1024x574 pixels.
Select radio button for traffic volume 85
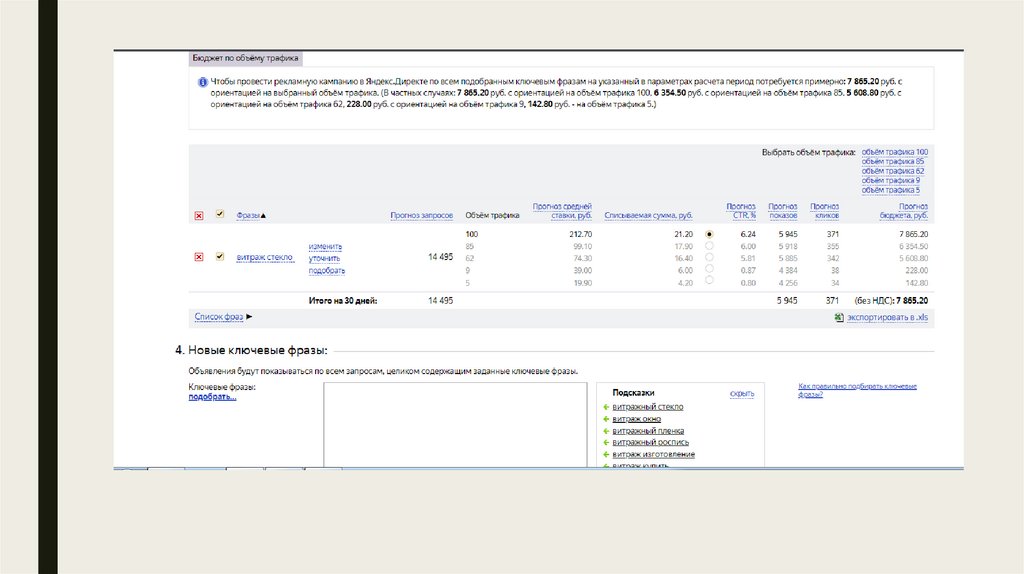(x=710, y=246)
